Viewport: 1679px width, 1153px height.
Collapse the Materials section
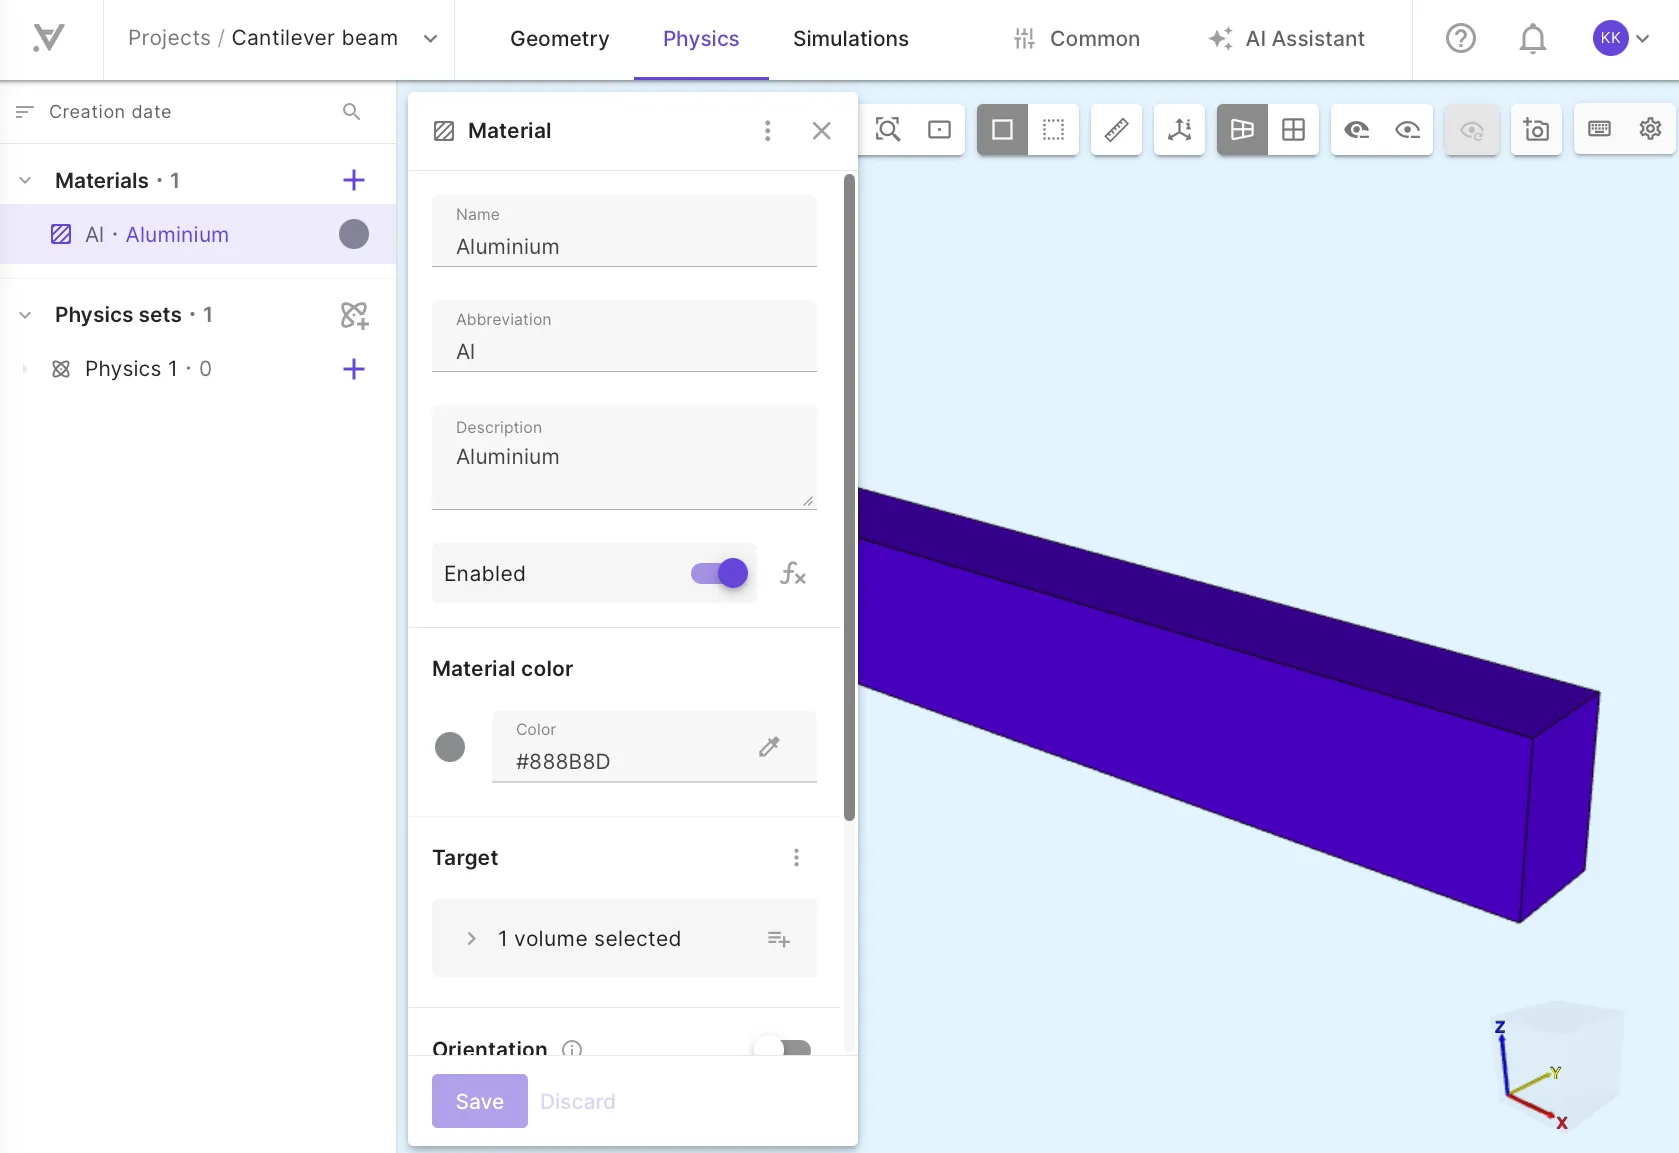coord(25,180)
